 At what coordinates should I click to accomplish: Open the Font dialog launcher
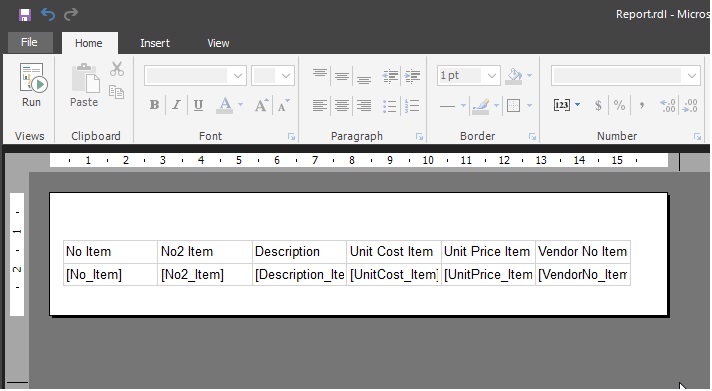tap(291, 137)
